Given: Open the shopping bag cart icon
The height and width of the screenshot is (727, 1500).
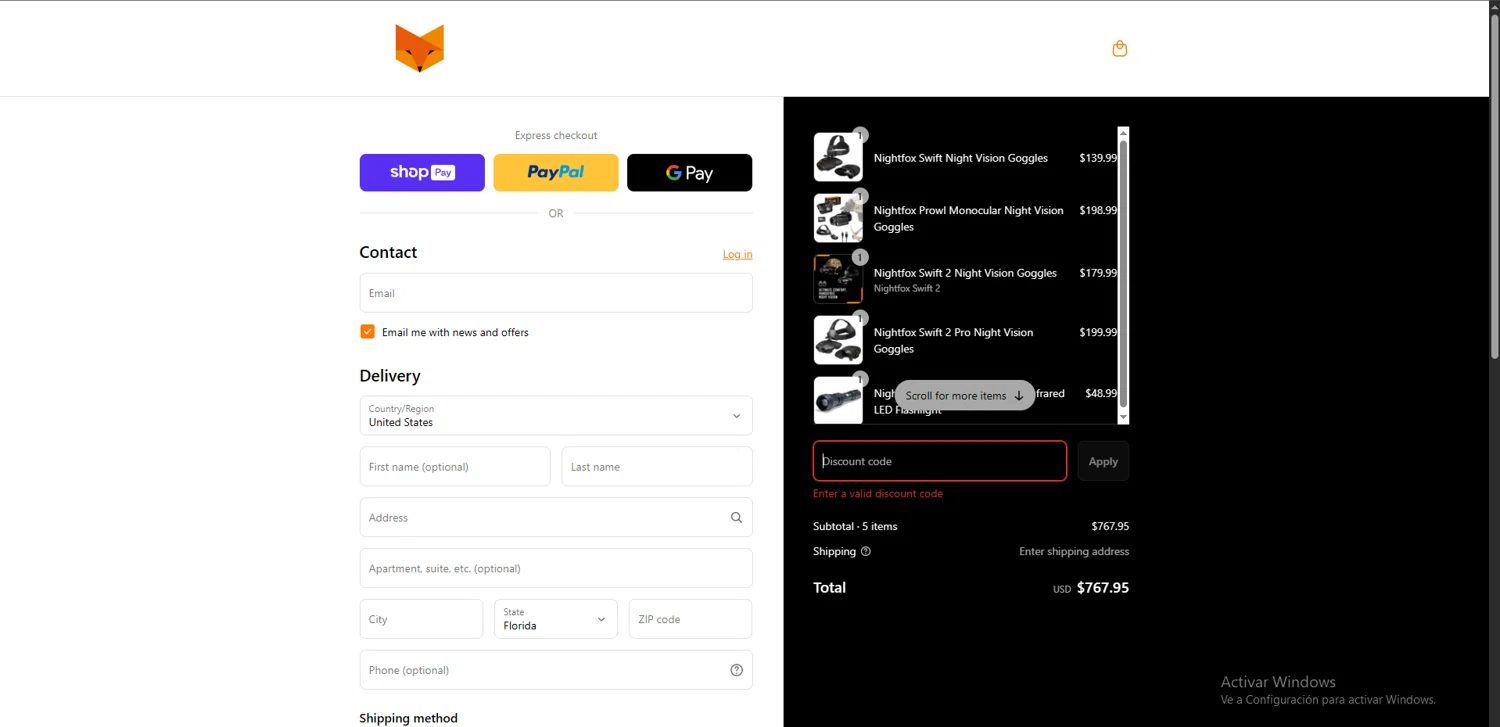Looking at the screenshot, I should click(x=1120, y=48).
